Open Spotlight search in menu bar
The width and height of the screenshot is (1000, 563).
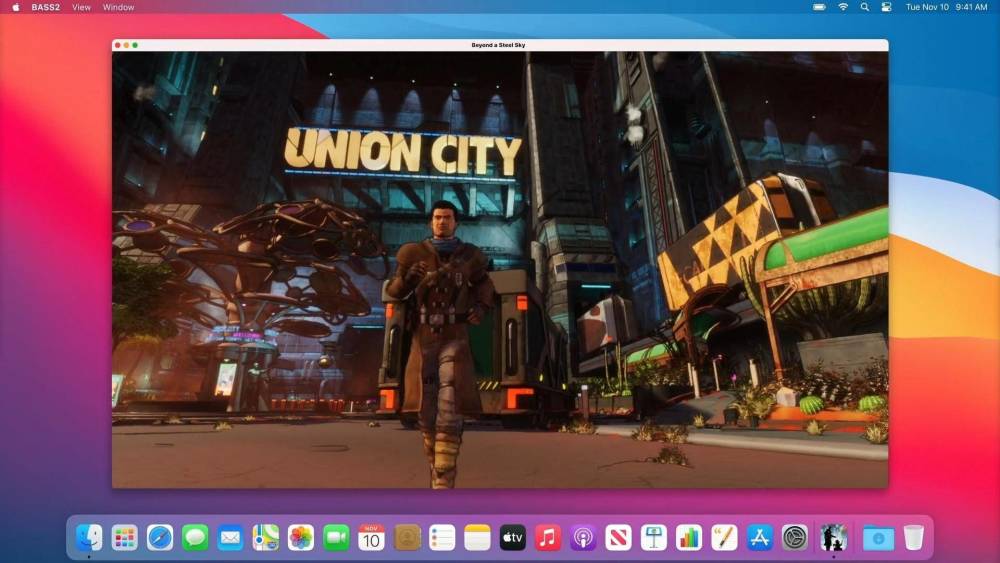[864, 7]
